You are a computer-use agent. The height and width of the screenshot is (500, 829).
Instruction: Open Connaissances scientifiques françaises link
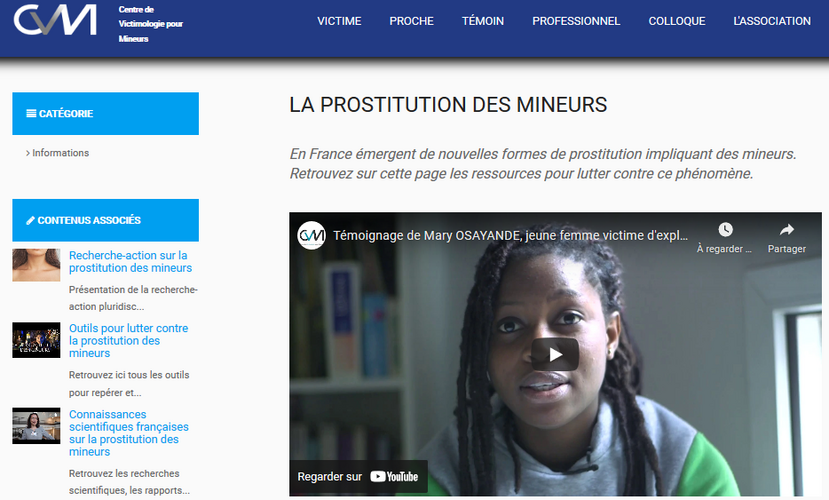click(x=128, y=433)
